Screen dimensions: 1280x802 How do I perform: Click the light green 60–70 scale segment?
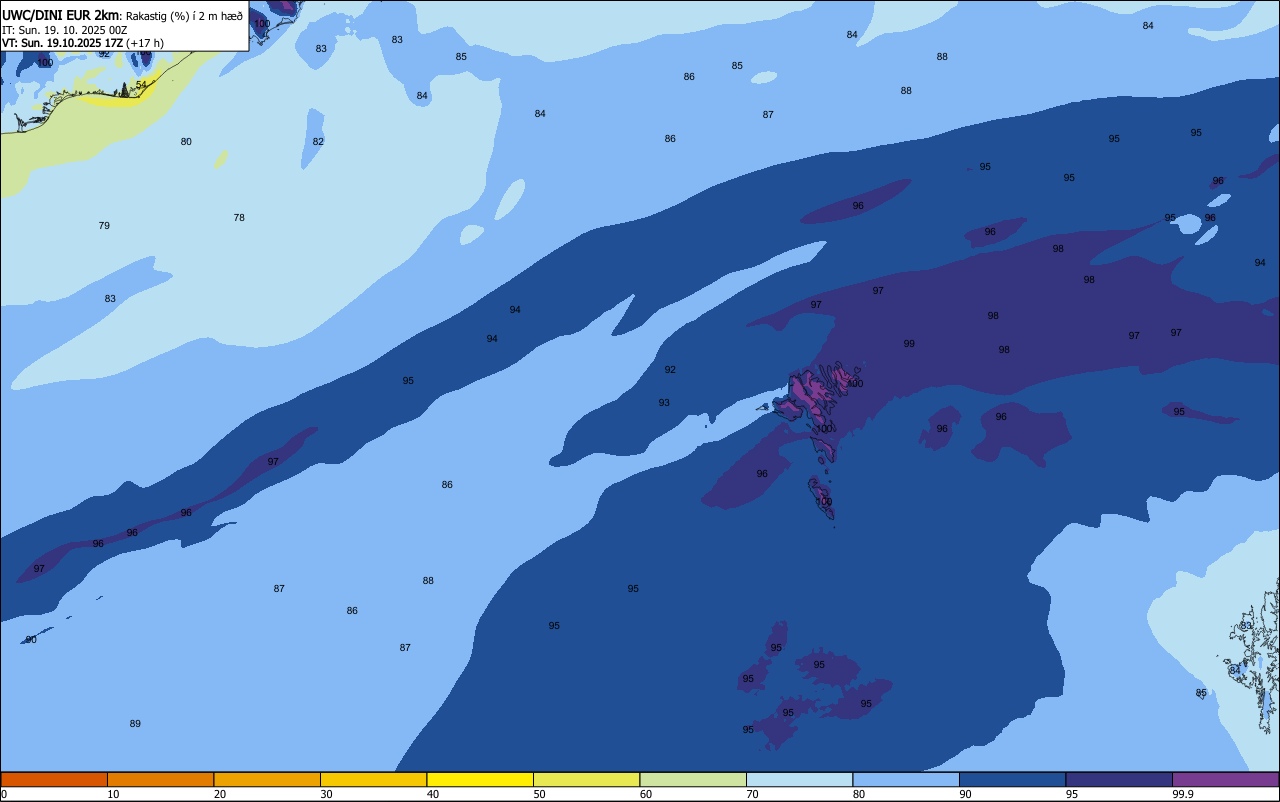(693, 779)
